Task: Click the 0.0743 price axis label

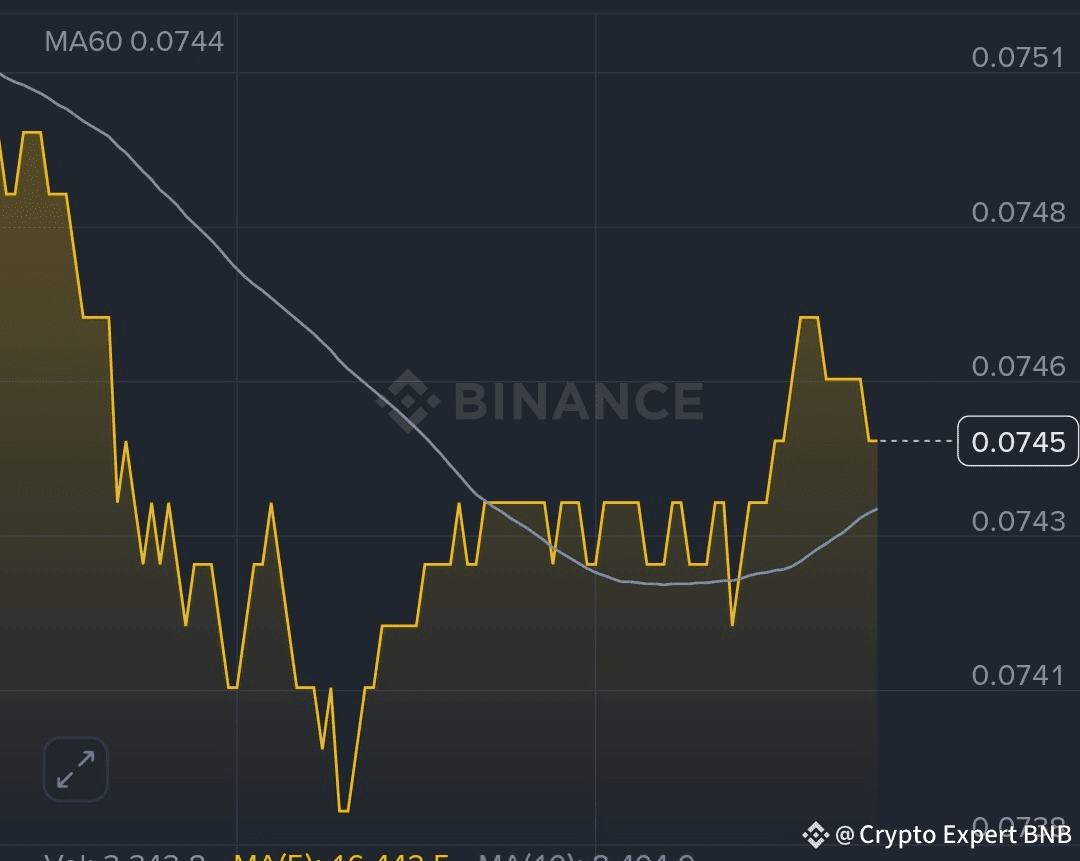Action: click(1018, 521)
